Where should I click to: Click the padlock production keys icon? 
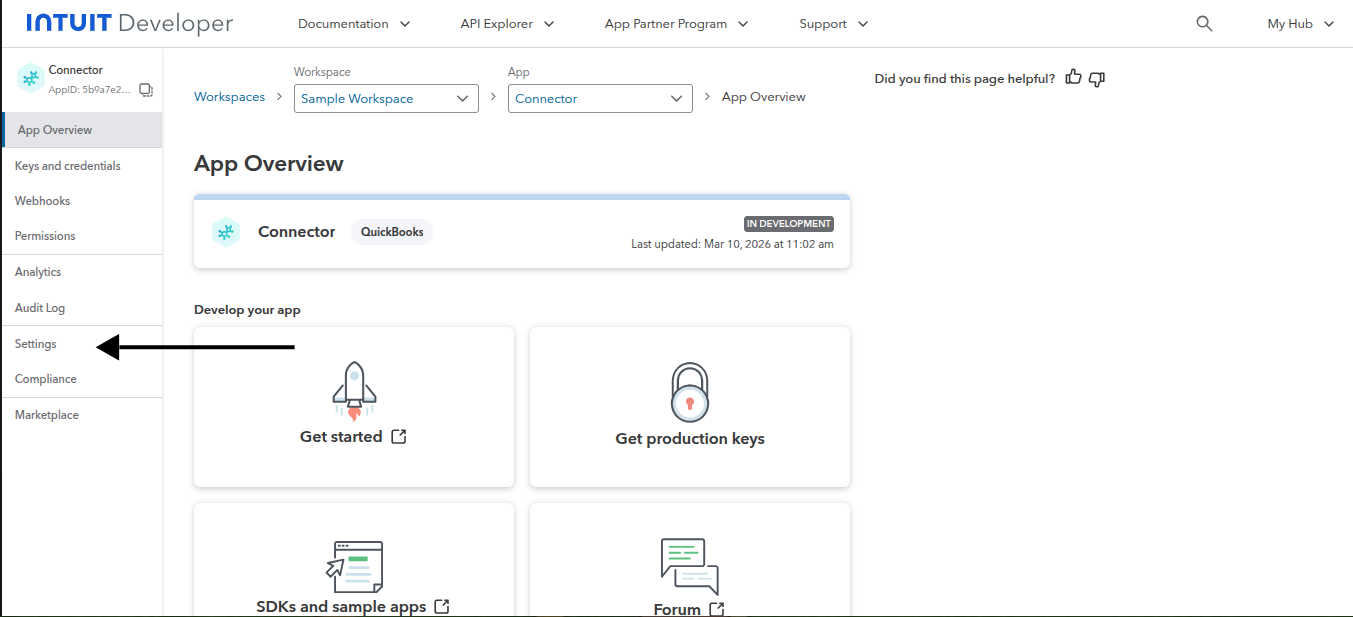point(689,392)
